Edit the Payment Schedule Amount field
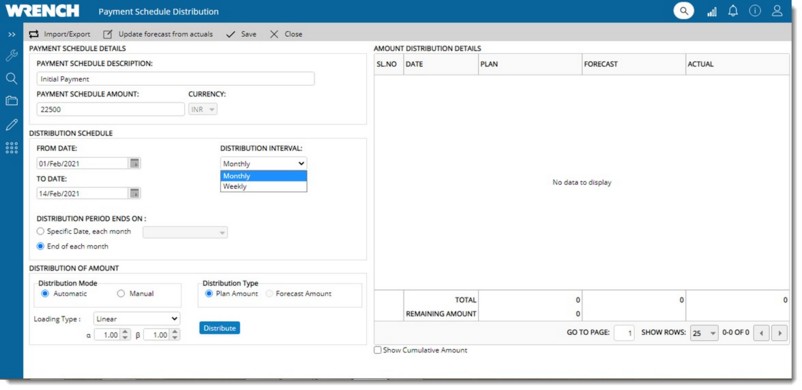Screen dimensions: 802x390 (x=110, y=109)
